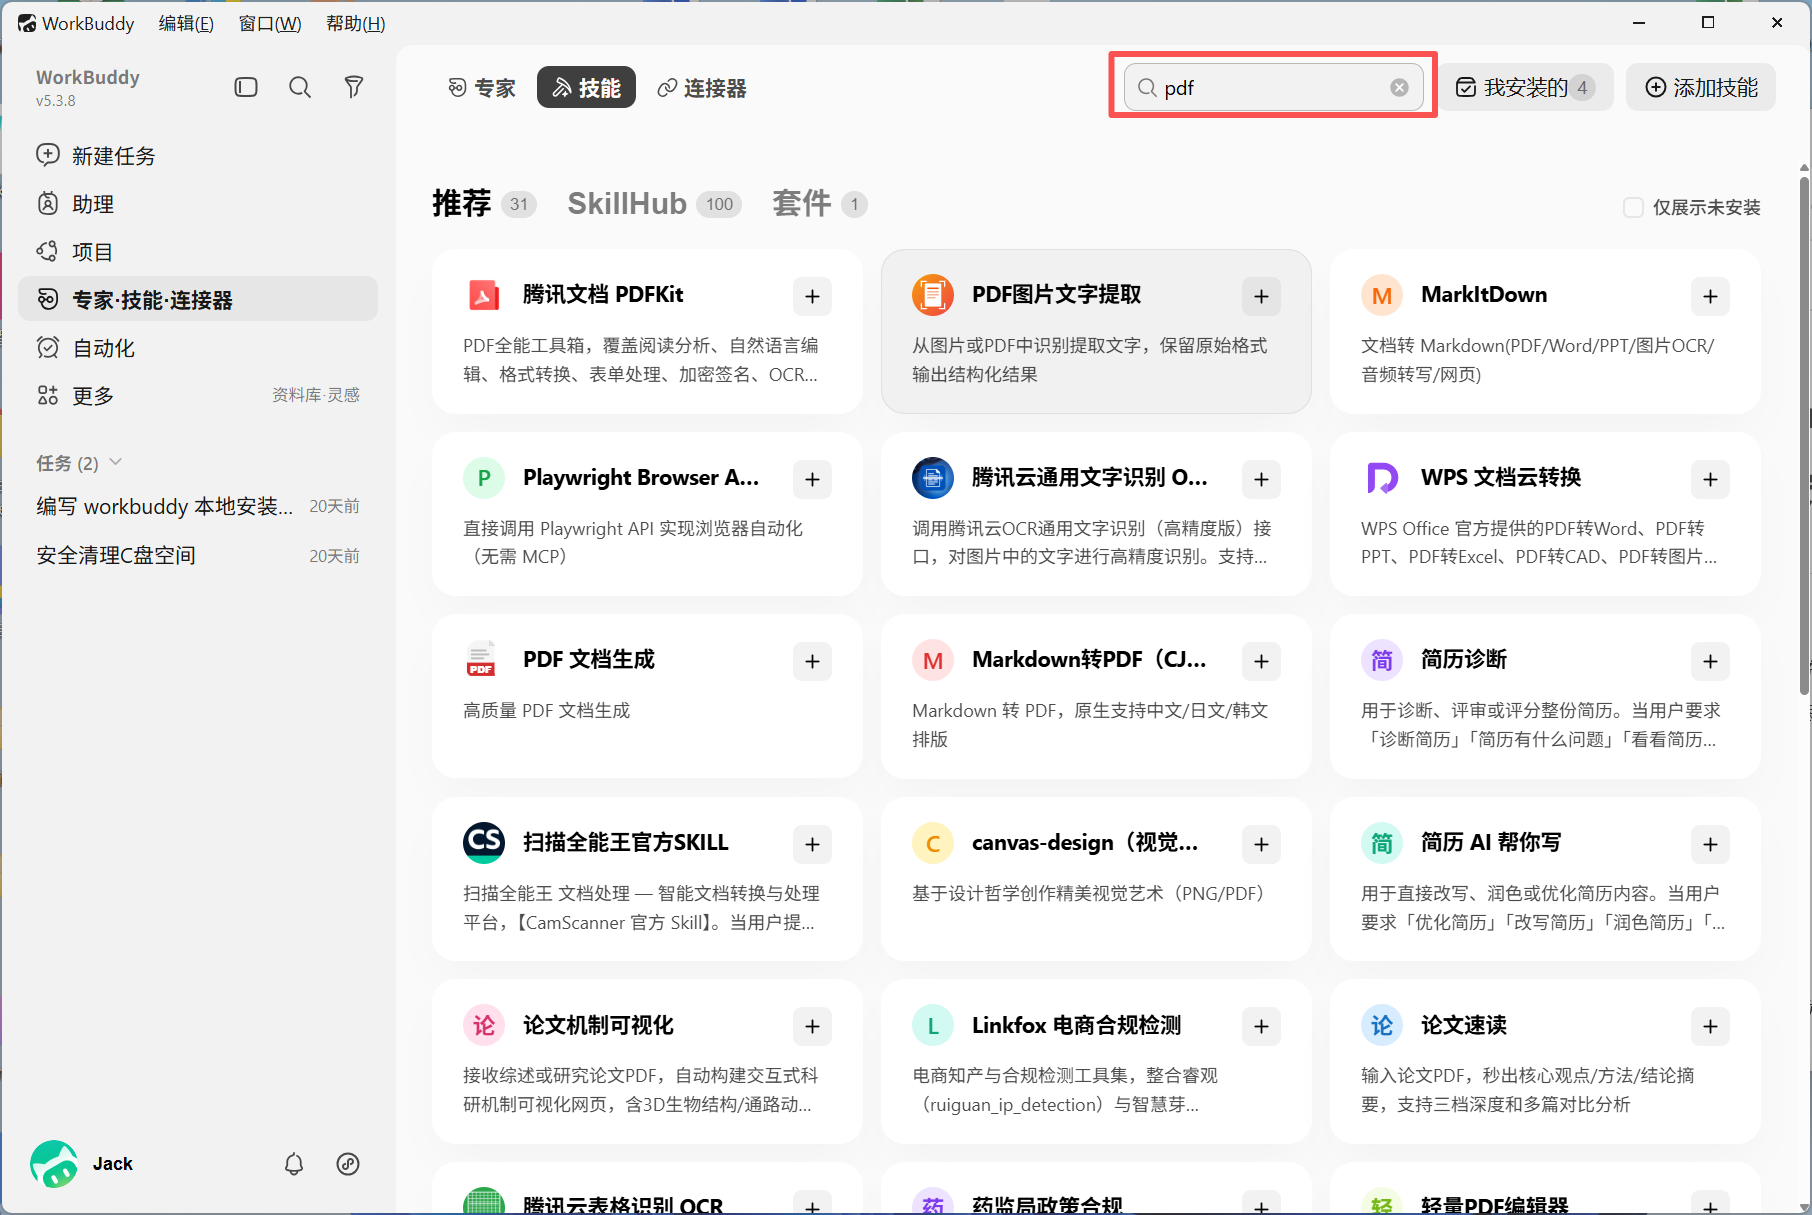Add the PDF 文档生成 skill
Viewport: 1812px width, 1215px height.
pos(812,661)
